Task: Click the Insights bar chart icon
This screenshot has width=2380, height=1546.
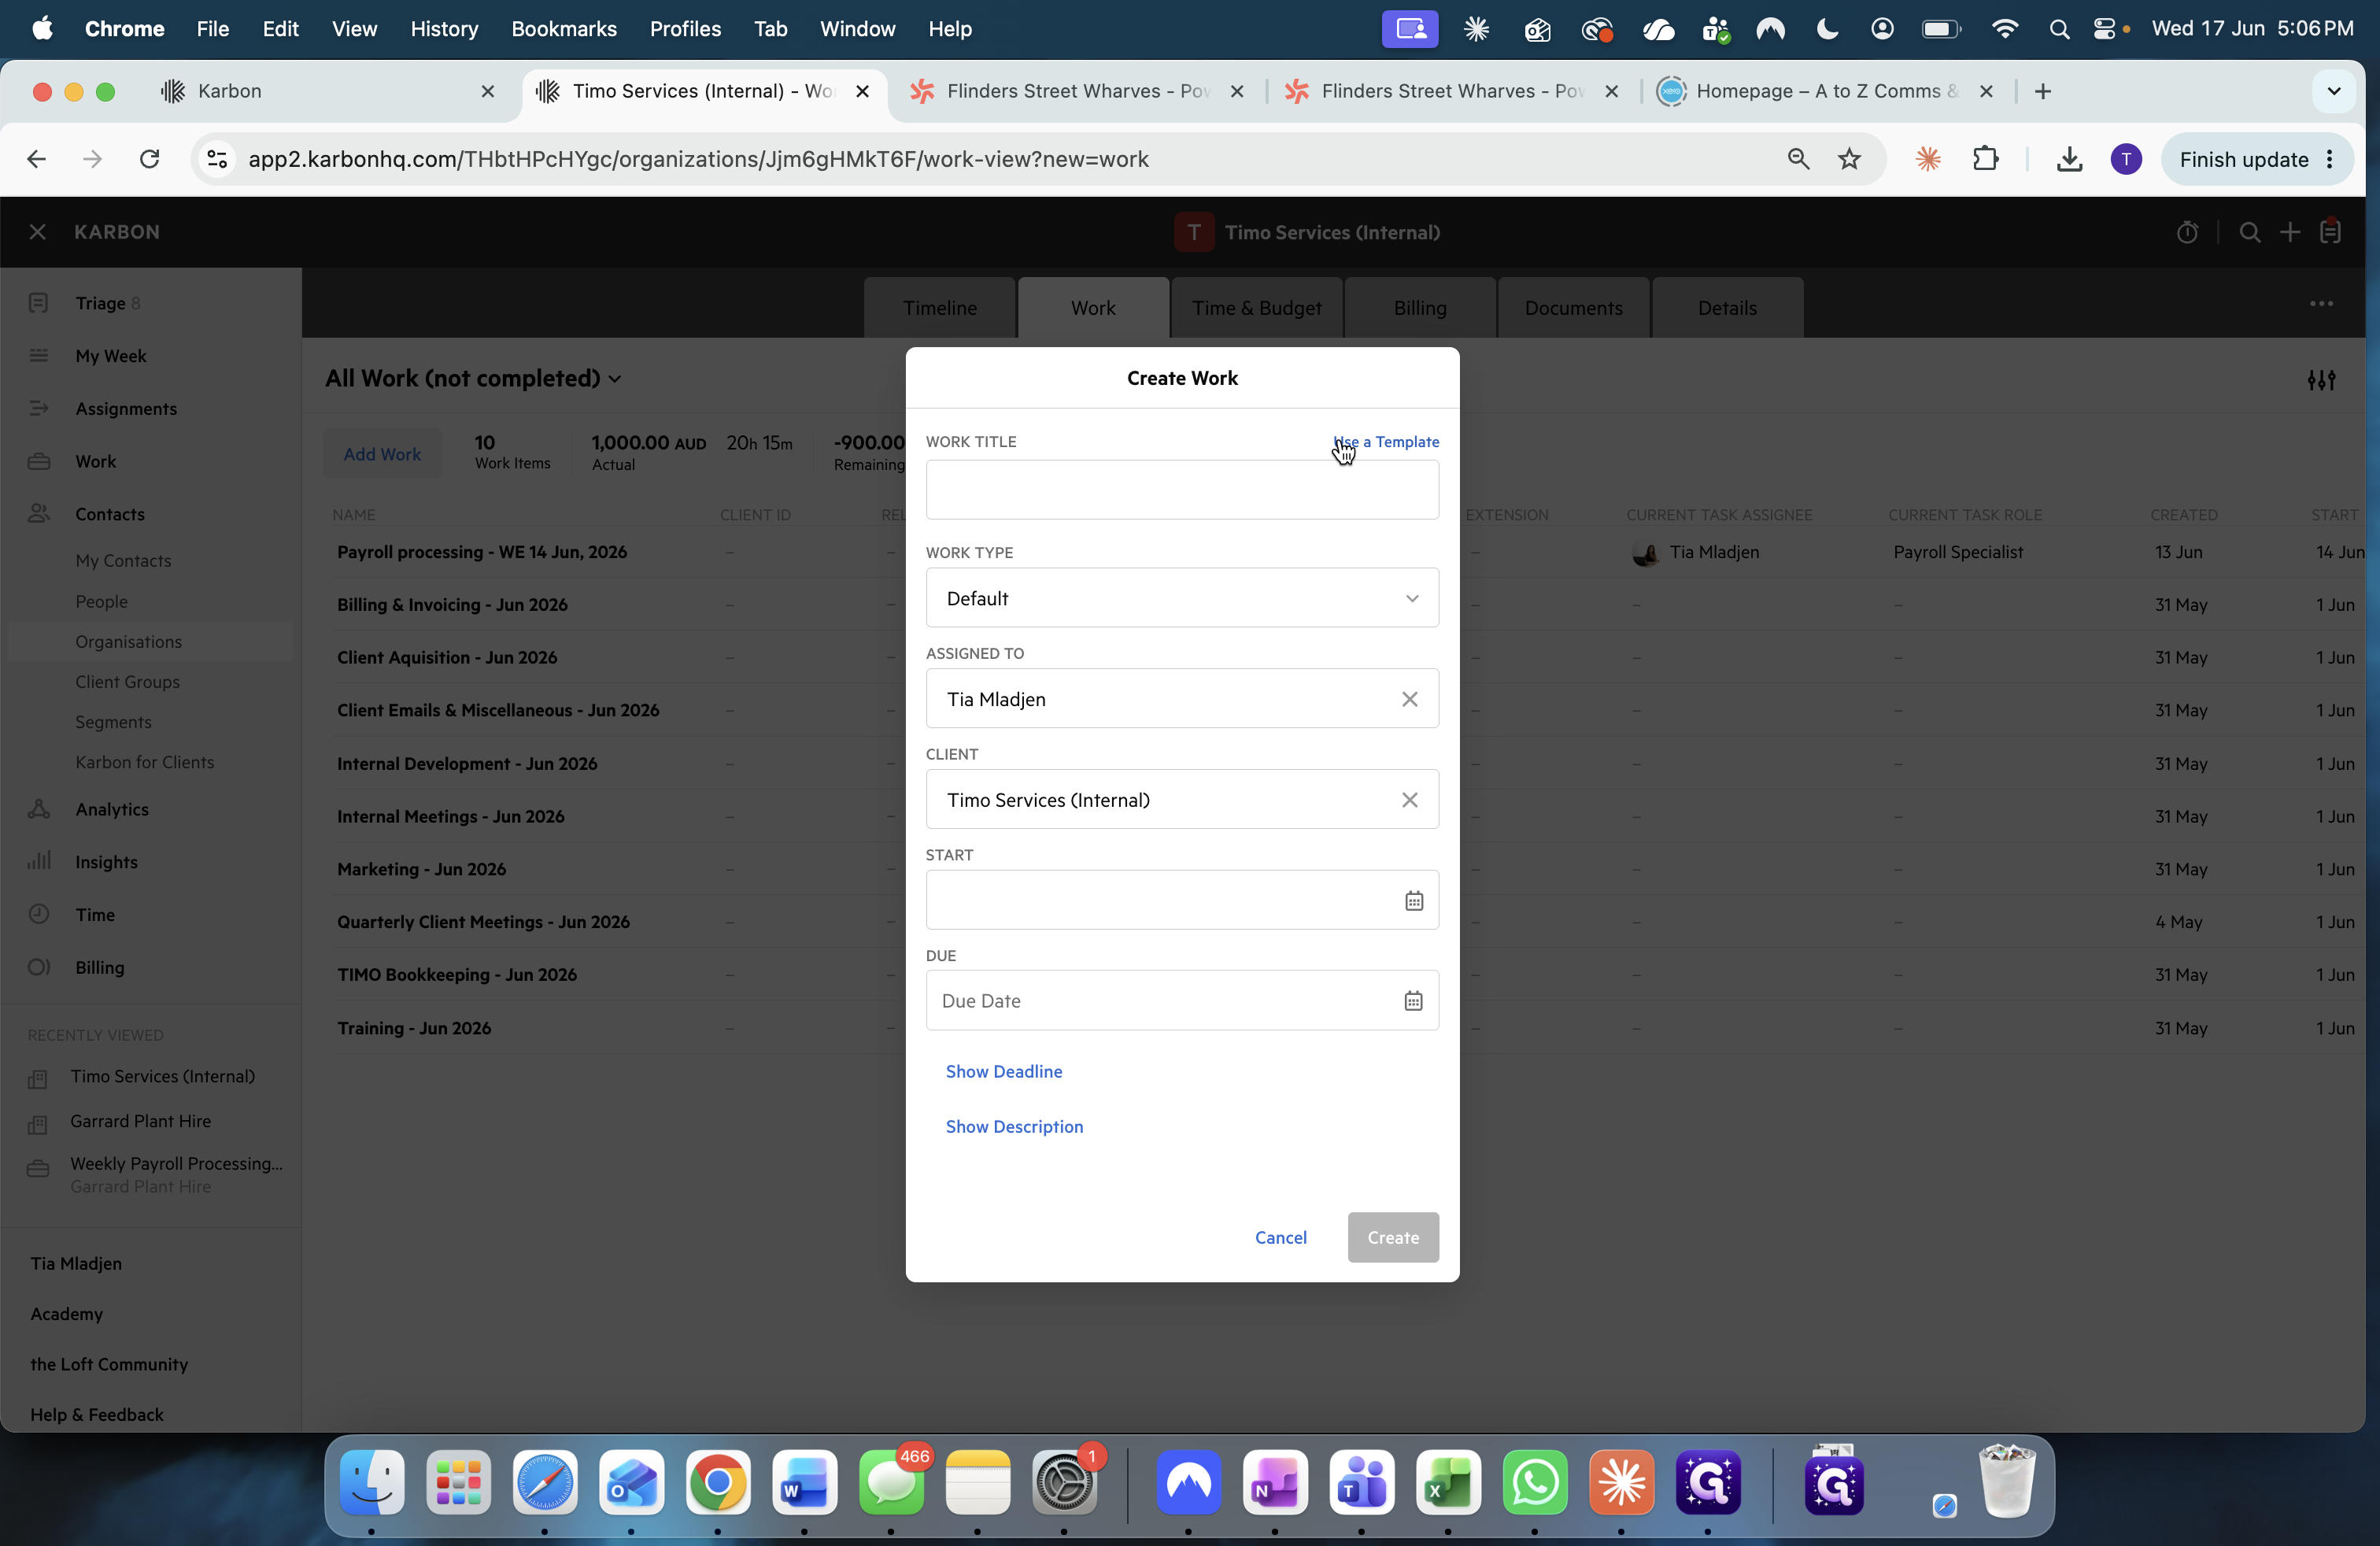Action: (x=39, y=861)
